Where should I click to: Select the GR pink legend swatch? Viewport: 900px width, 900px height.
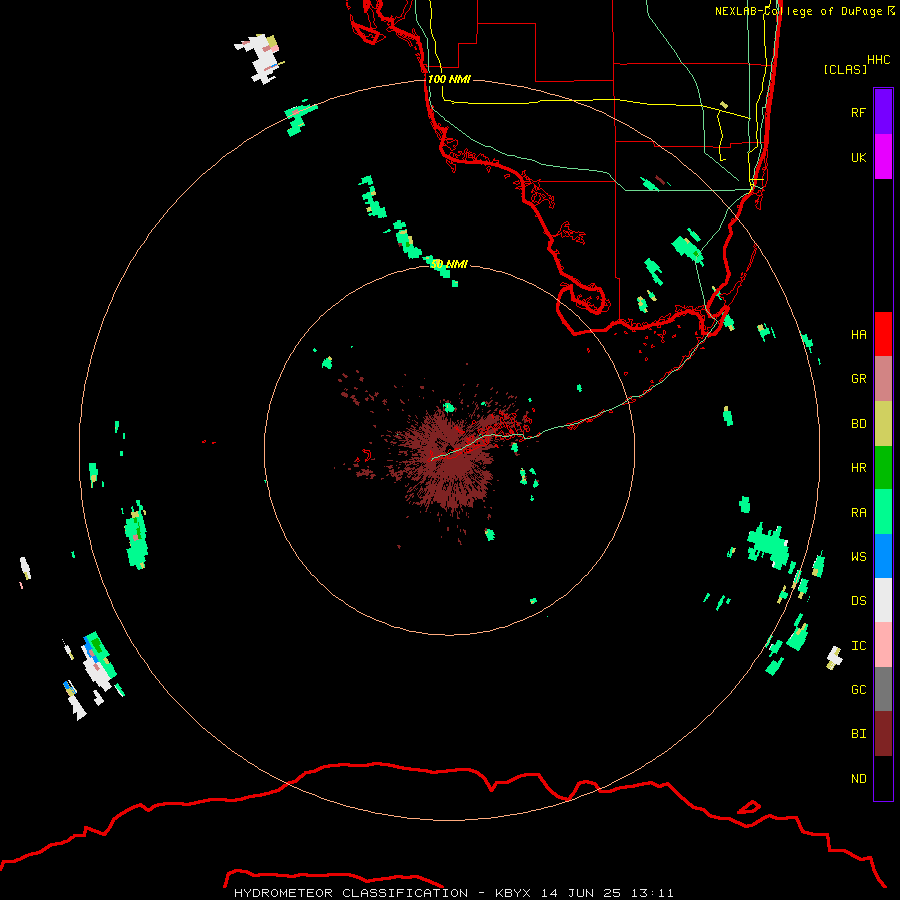point(883,379)
